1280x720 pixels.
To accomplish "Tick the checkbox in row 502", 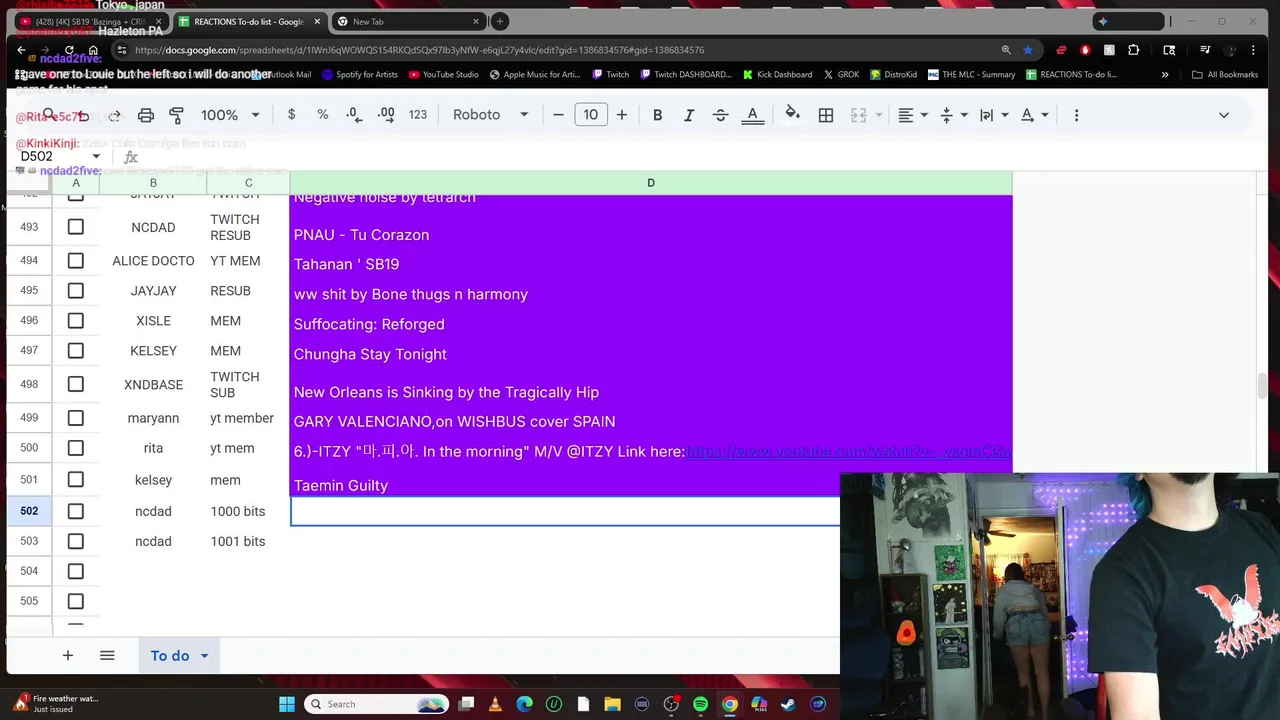I will 76,511.
